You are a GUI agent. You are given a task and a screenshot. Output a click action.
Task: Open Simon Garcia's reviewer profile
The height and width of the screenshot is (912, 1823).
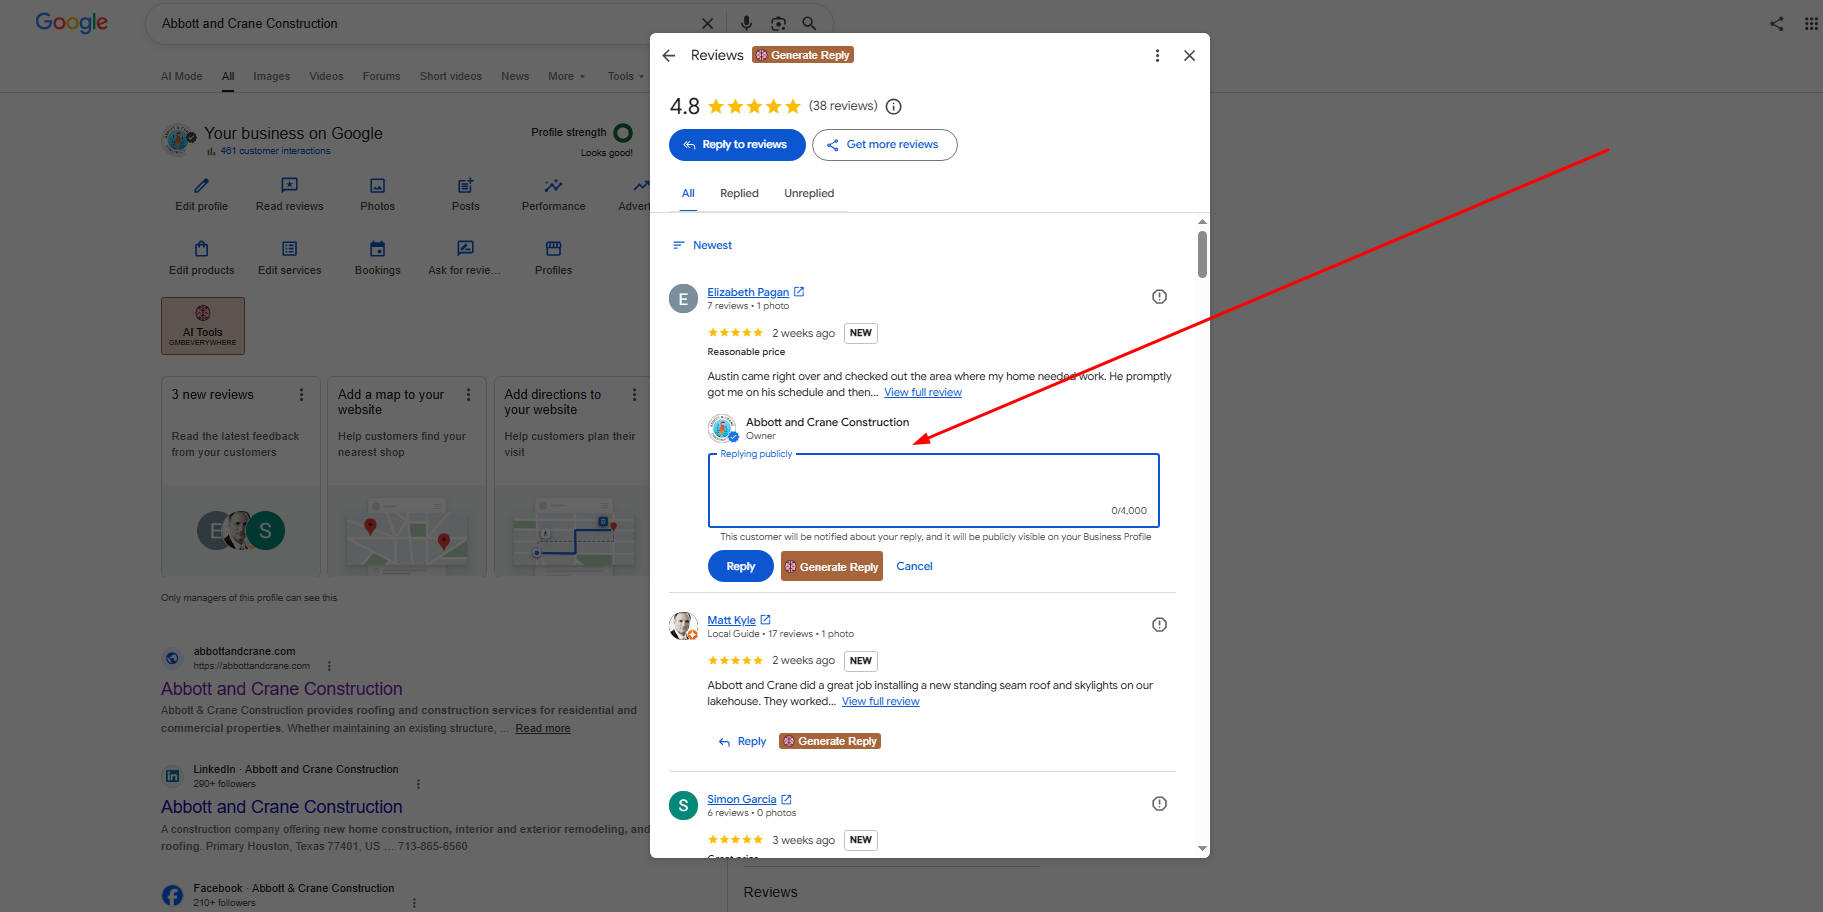coord(741,799)
